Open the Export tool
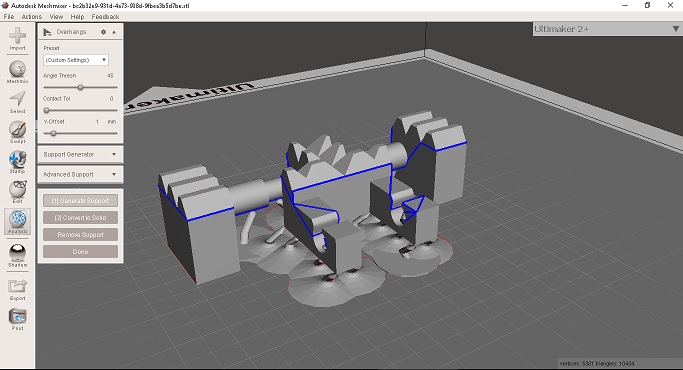Image resolution: width=683 pixels, height=370 pixels. [17, 290]
